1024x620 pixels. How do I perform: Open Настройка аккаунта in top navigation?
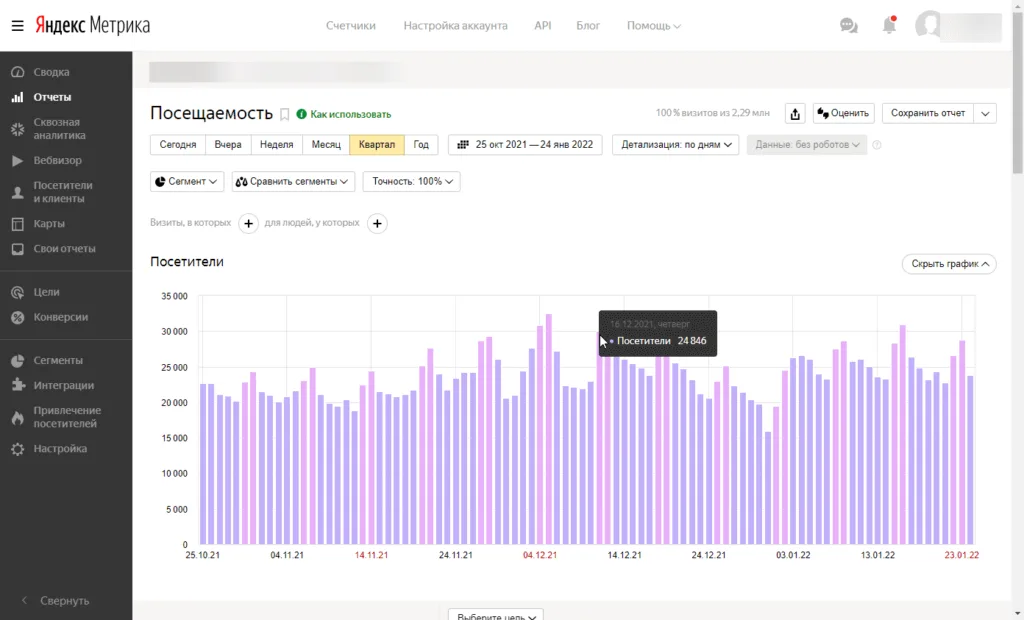click(x=455, y=25)
